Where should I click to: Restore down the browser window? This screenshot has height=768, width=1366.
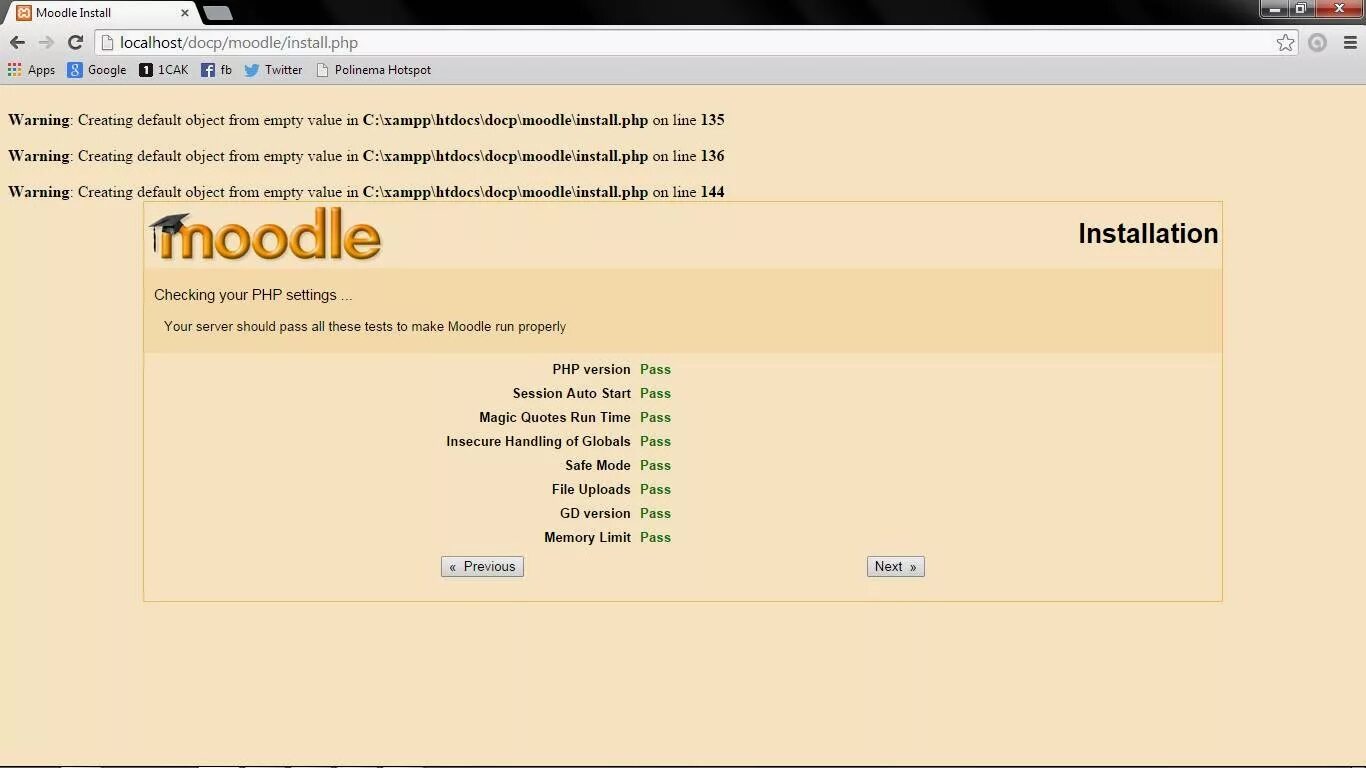pos(1301,9)
